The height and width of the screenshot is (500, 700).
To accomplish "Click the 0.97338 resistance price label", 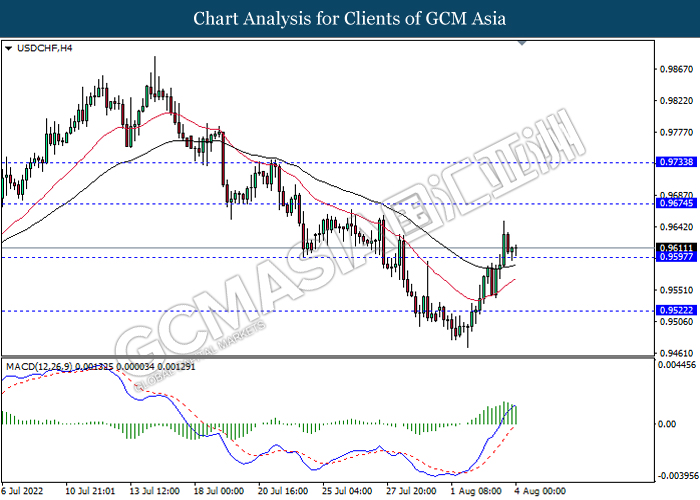I will coord(676,162).
